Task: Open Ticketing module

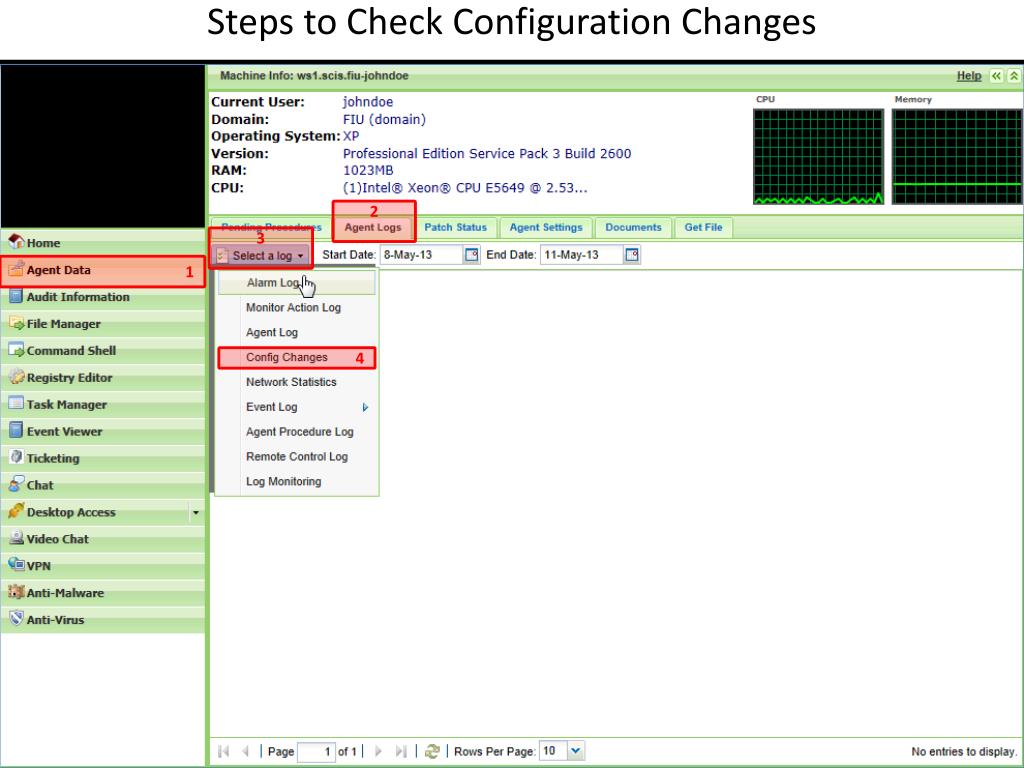Action: click(102, 458)
